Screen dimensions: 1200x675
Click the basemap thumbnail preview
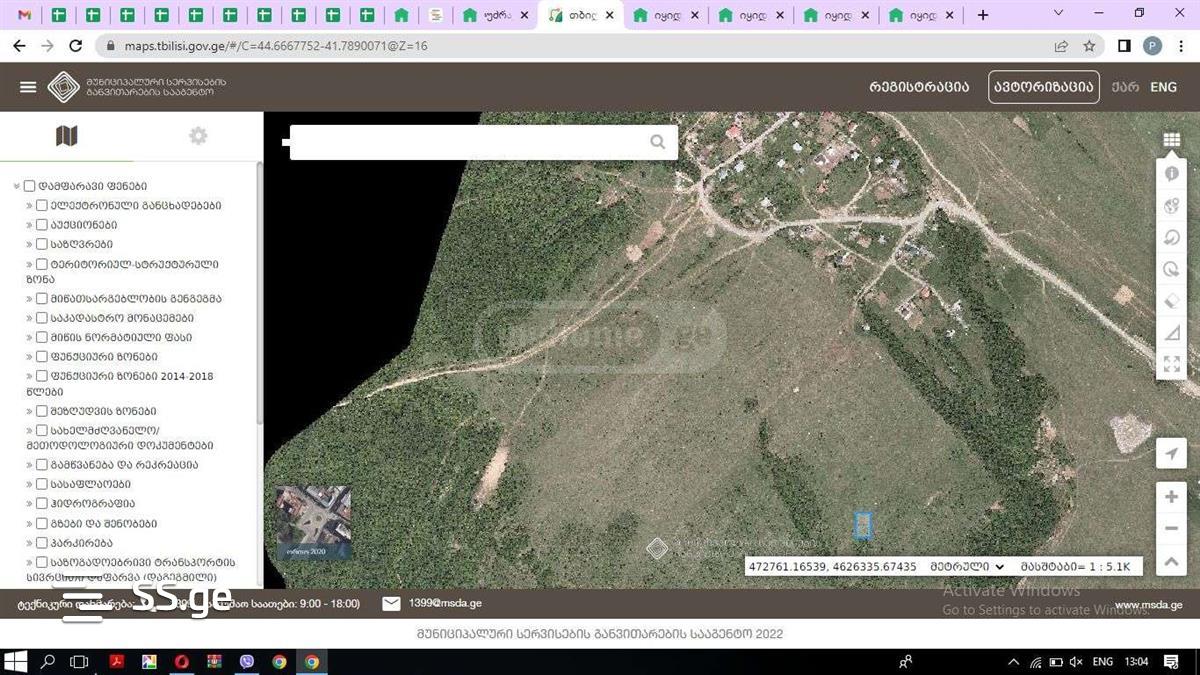[313, 523]
